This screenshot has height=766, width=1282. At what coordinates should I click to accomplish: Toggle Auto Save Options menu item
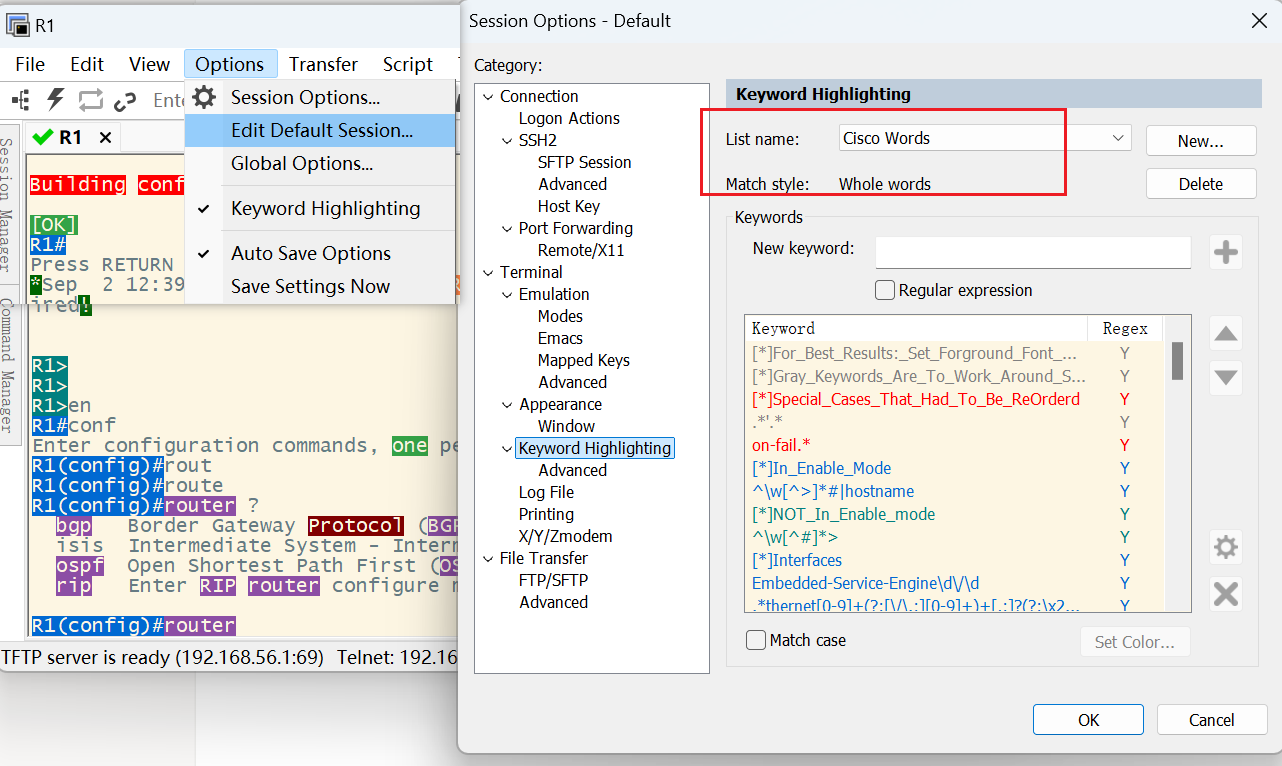tap(322, 253)
